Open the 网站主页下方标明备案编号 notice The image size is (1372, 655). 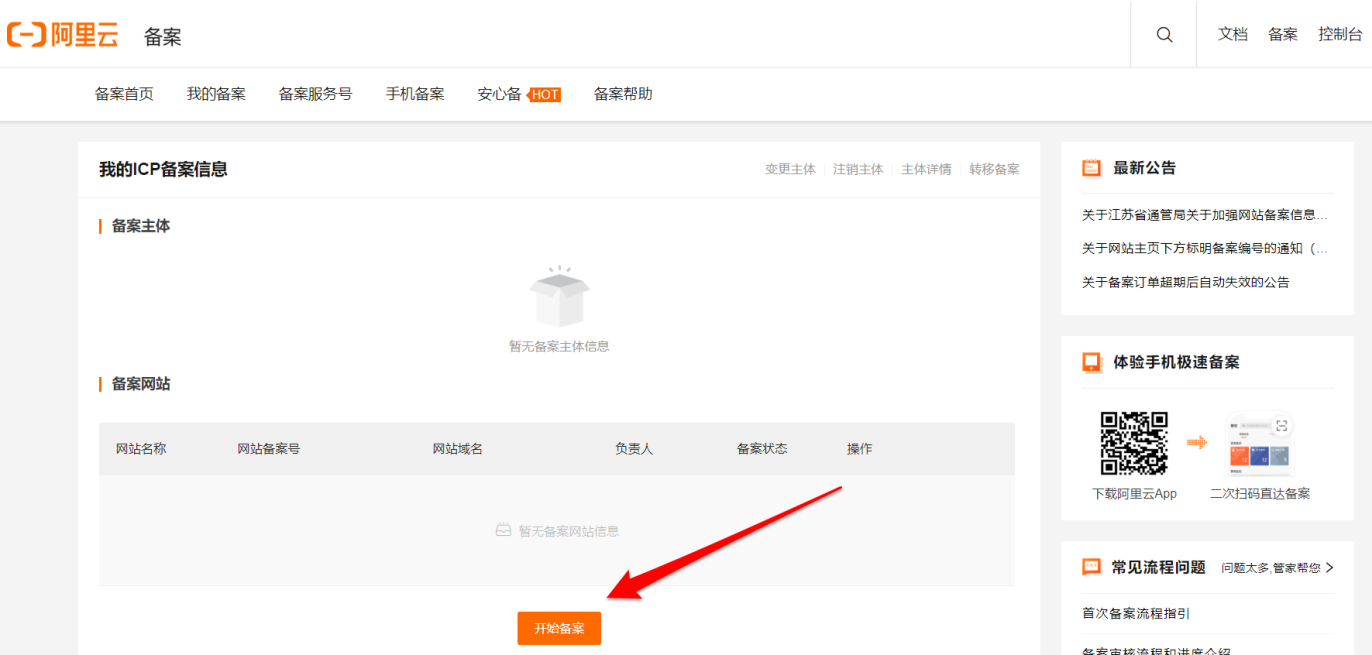pyautogui.click(x=1205, y=249)
